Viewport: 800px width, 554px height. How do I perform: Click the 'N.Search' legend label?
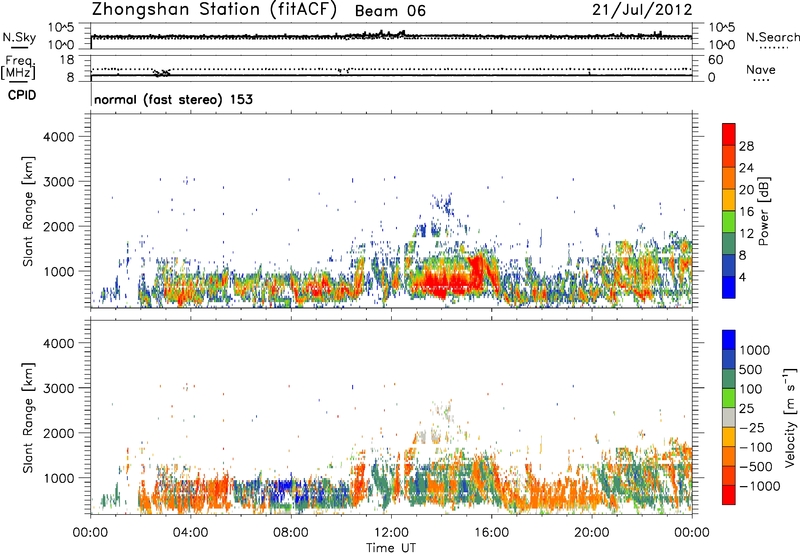point(772,37)
